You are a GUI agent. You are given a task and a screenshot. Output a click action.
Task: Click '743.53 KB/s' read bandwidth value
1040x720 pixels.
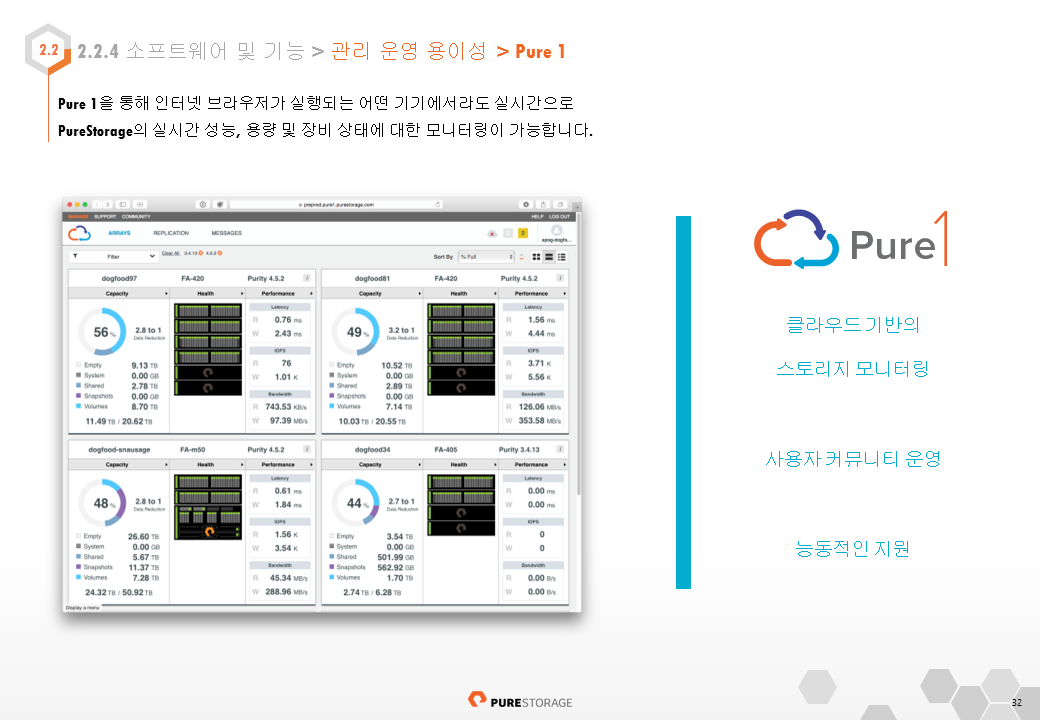(x=286, y=407)
